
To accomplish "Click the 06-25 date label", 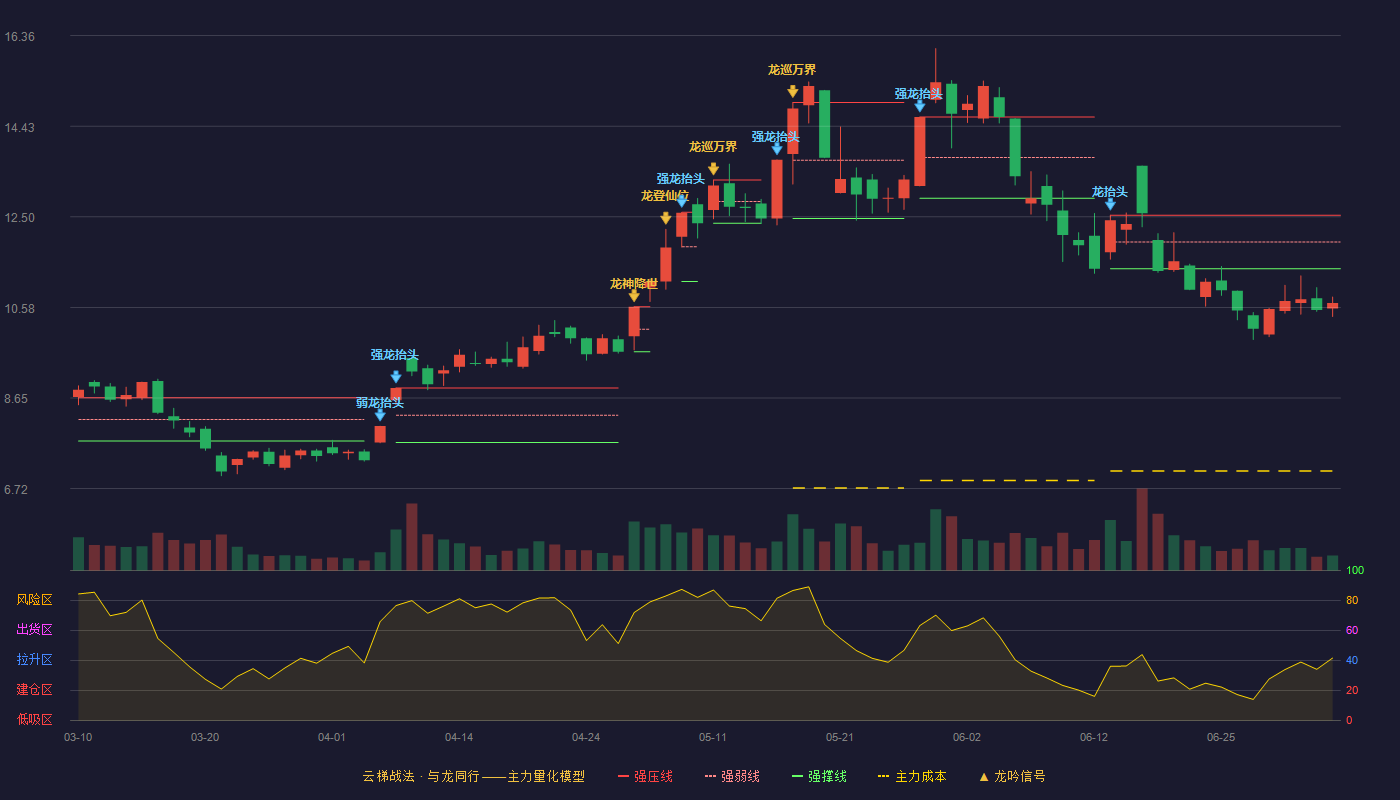I will [x=1221, y=737].
